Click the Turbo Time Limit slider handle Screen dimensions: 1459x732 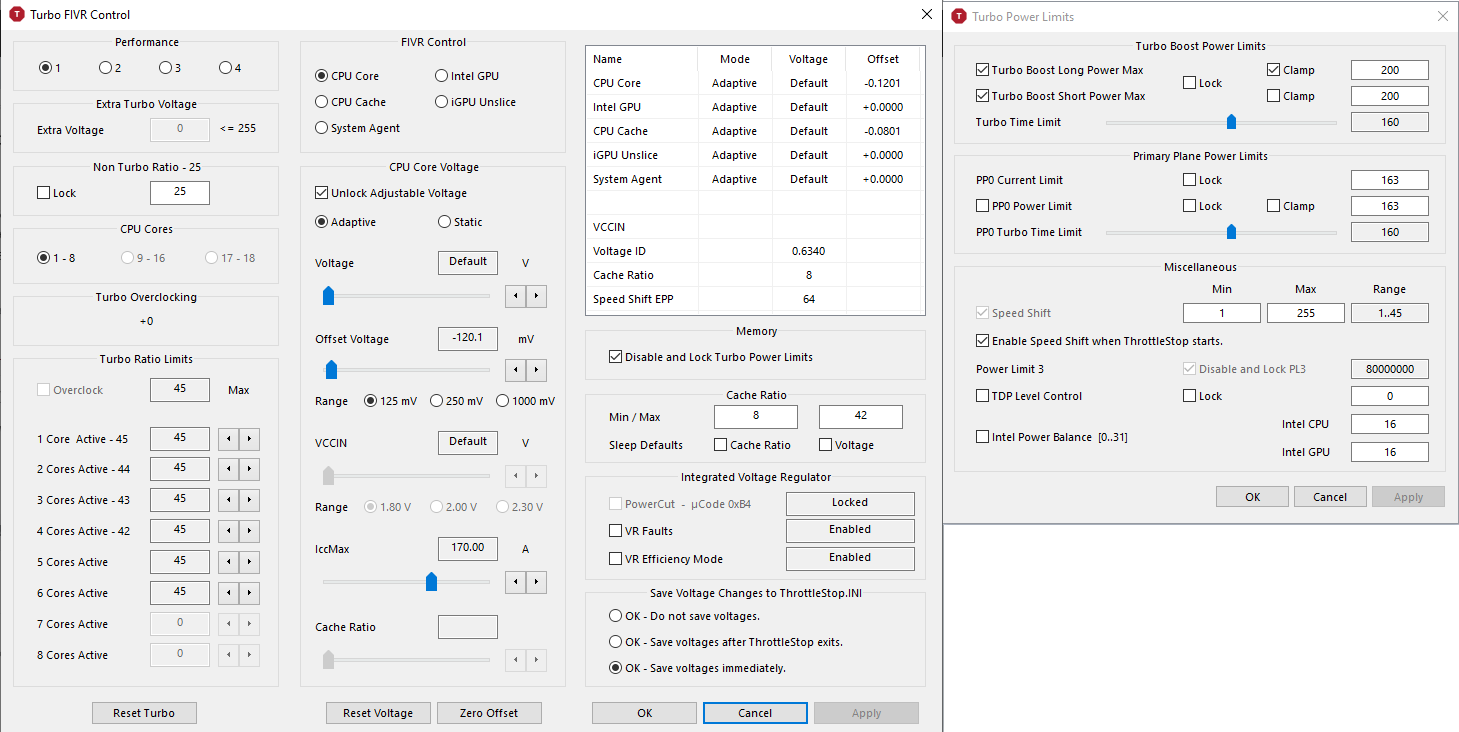pos(1231,122)
